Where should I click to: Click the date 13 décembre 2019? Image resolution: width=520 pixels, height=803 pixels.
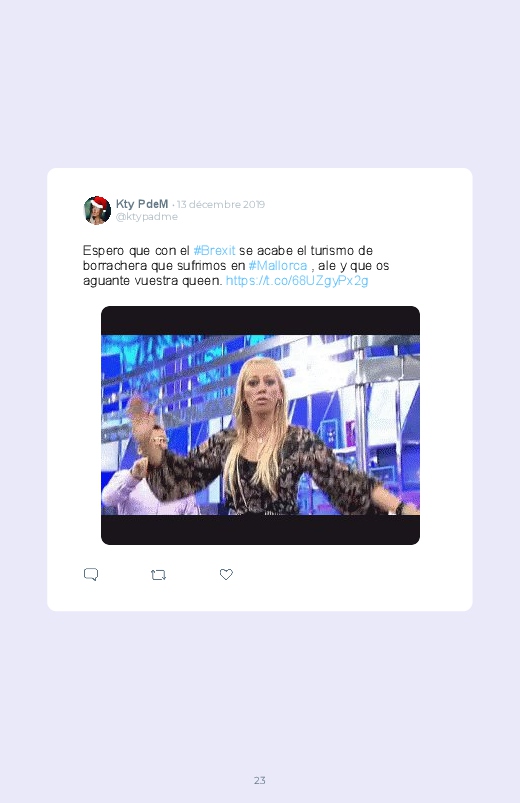point(221,204)
